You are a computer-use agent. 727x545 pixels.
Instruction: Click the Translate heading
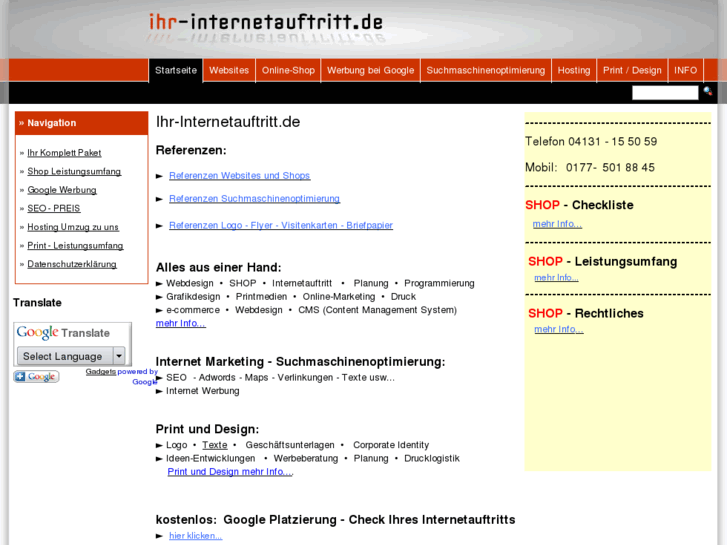(x=37, y=303)
